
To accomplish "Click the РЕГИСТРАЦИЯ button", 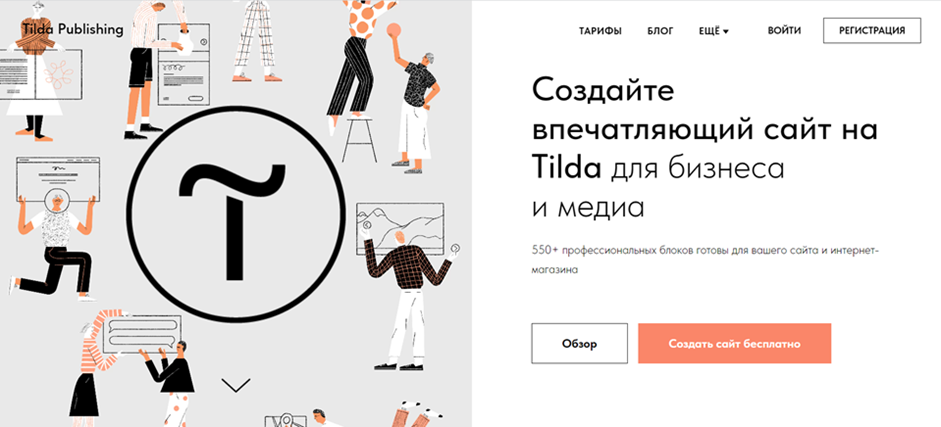I will (872, 31).
